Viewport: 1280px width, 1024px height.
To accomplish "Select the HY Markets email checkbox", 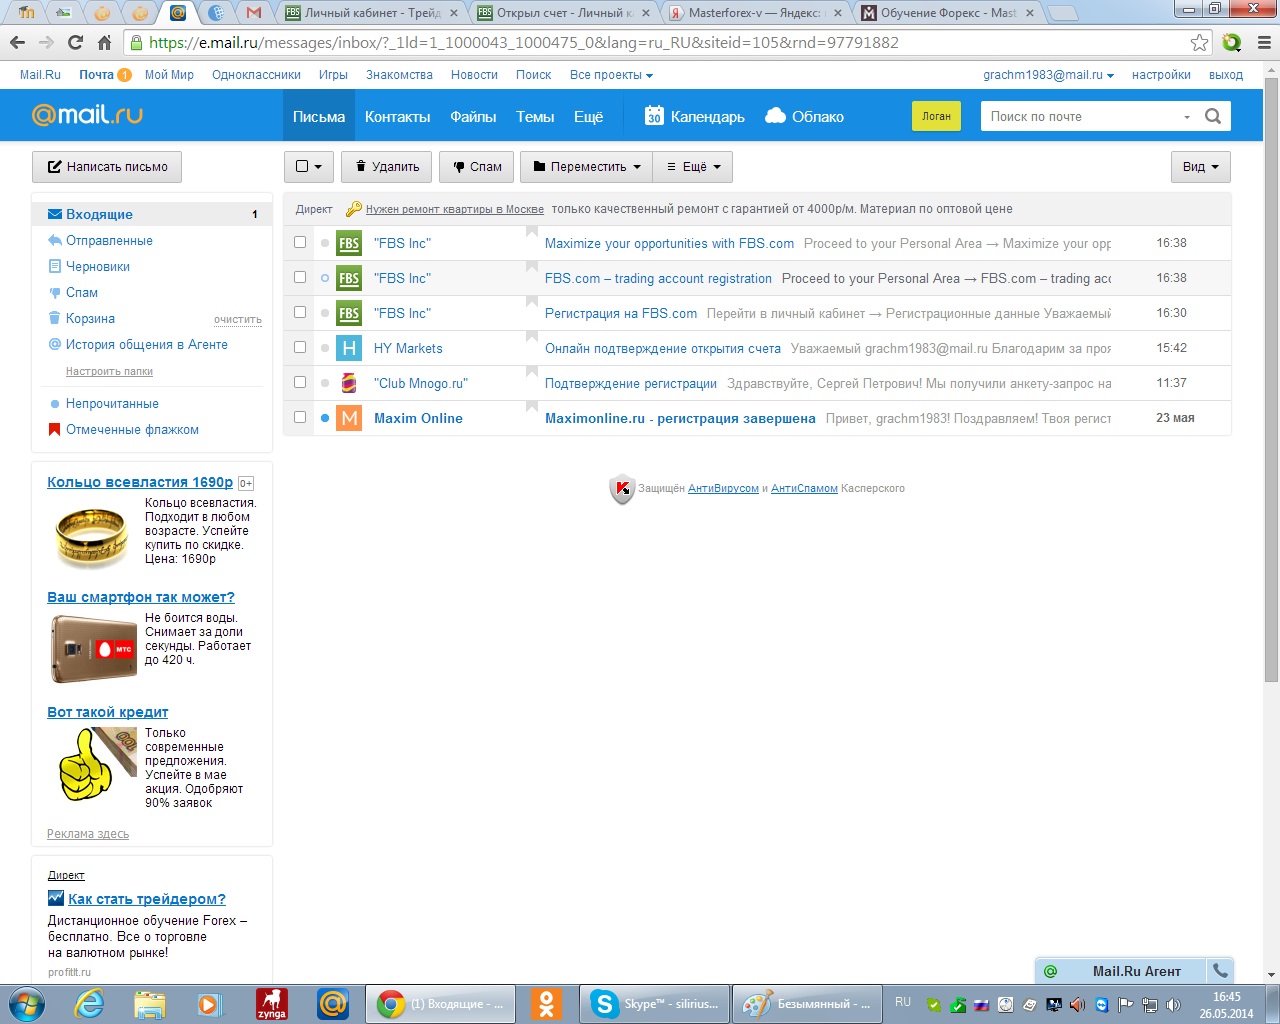I will point(300,347).
